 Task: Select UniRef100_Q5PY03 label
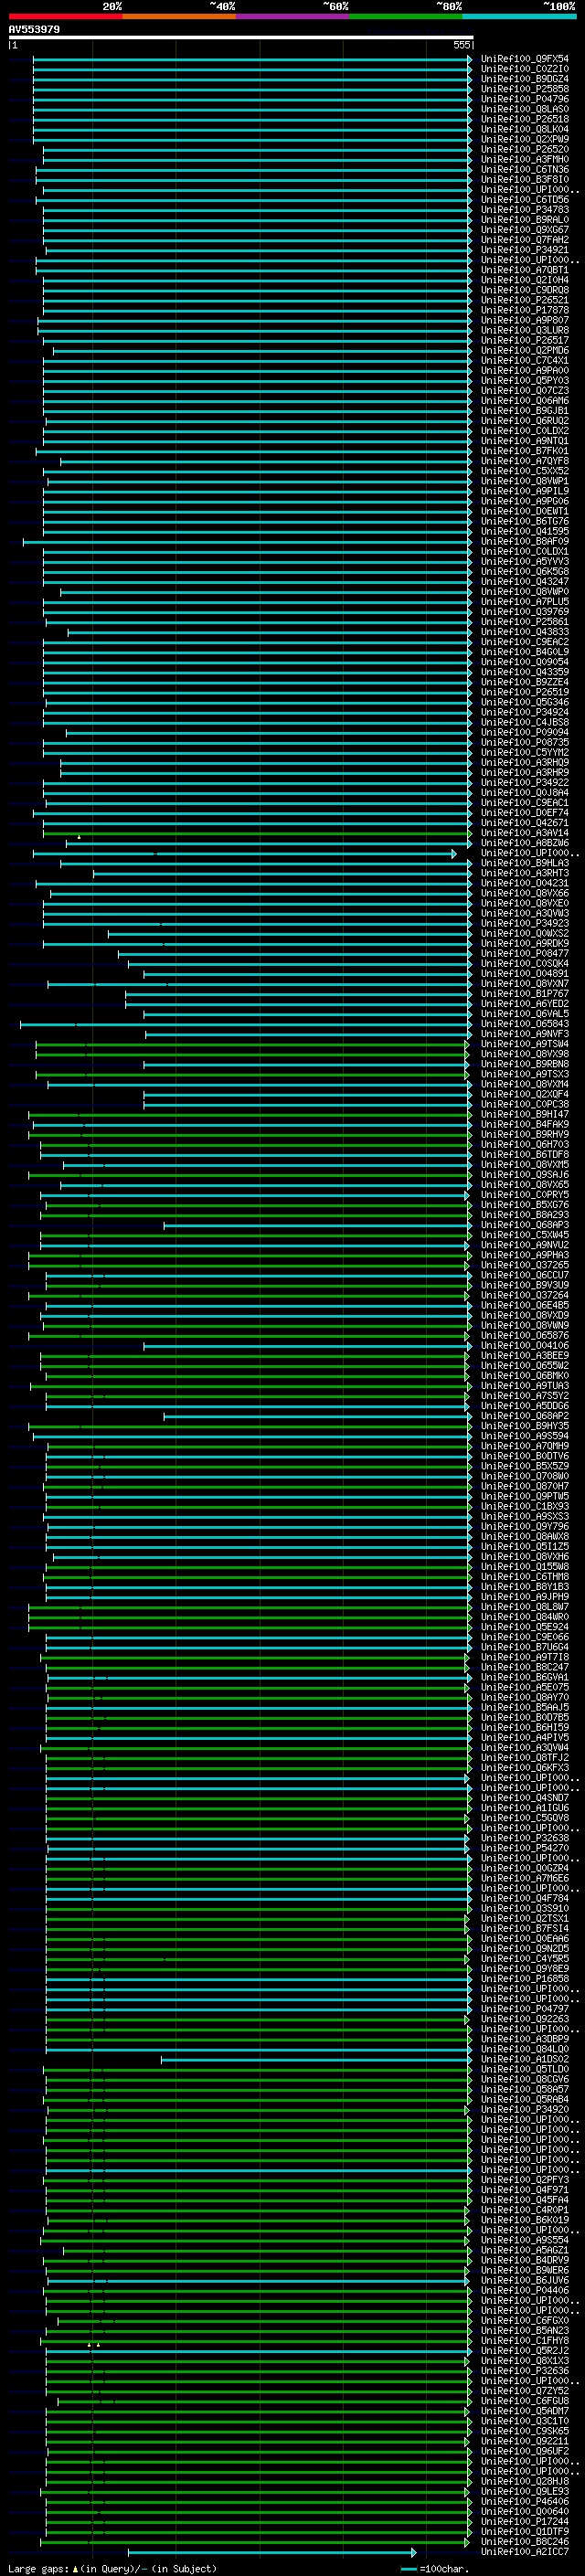point(525,381)
